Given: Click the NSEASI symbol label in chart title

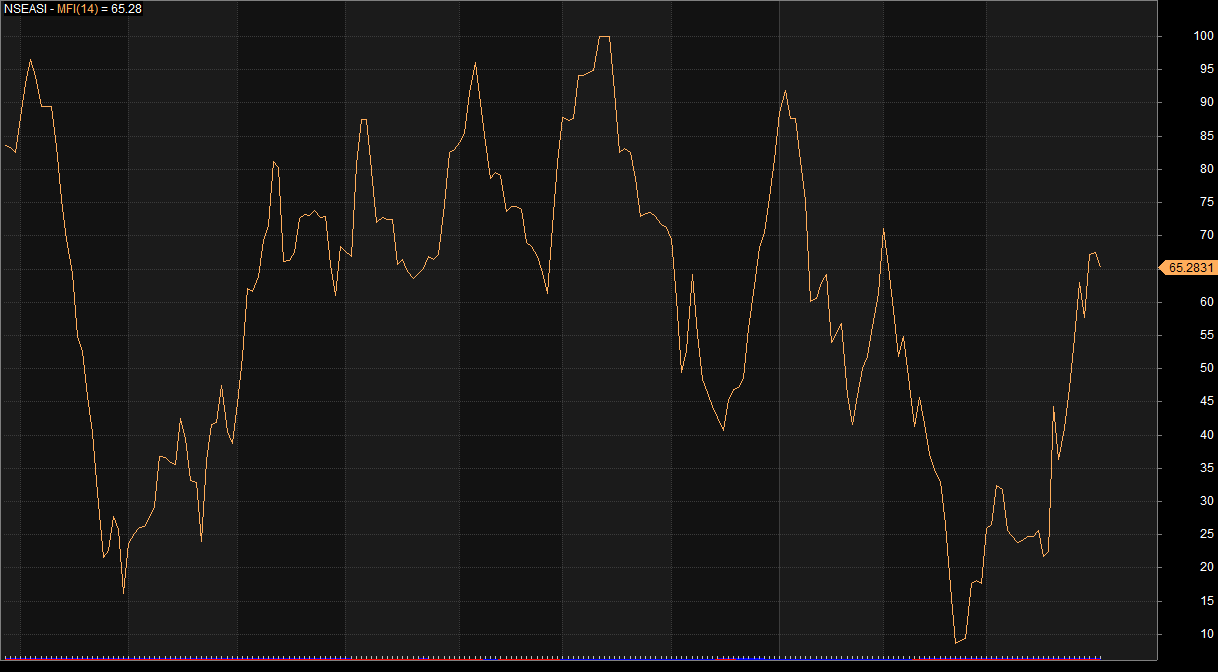Looking at the screenshot, I should tap(24, 8).
